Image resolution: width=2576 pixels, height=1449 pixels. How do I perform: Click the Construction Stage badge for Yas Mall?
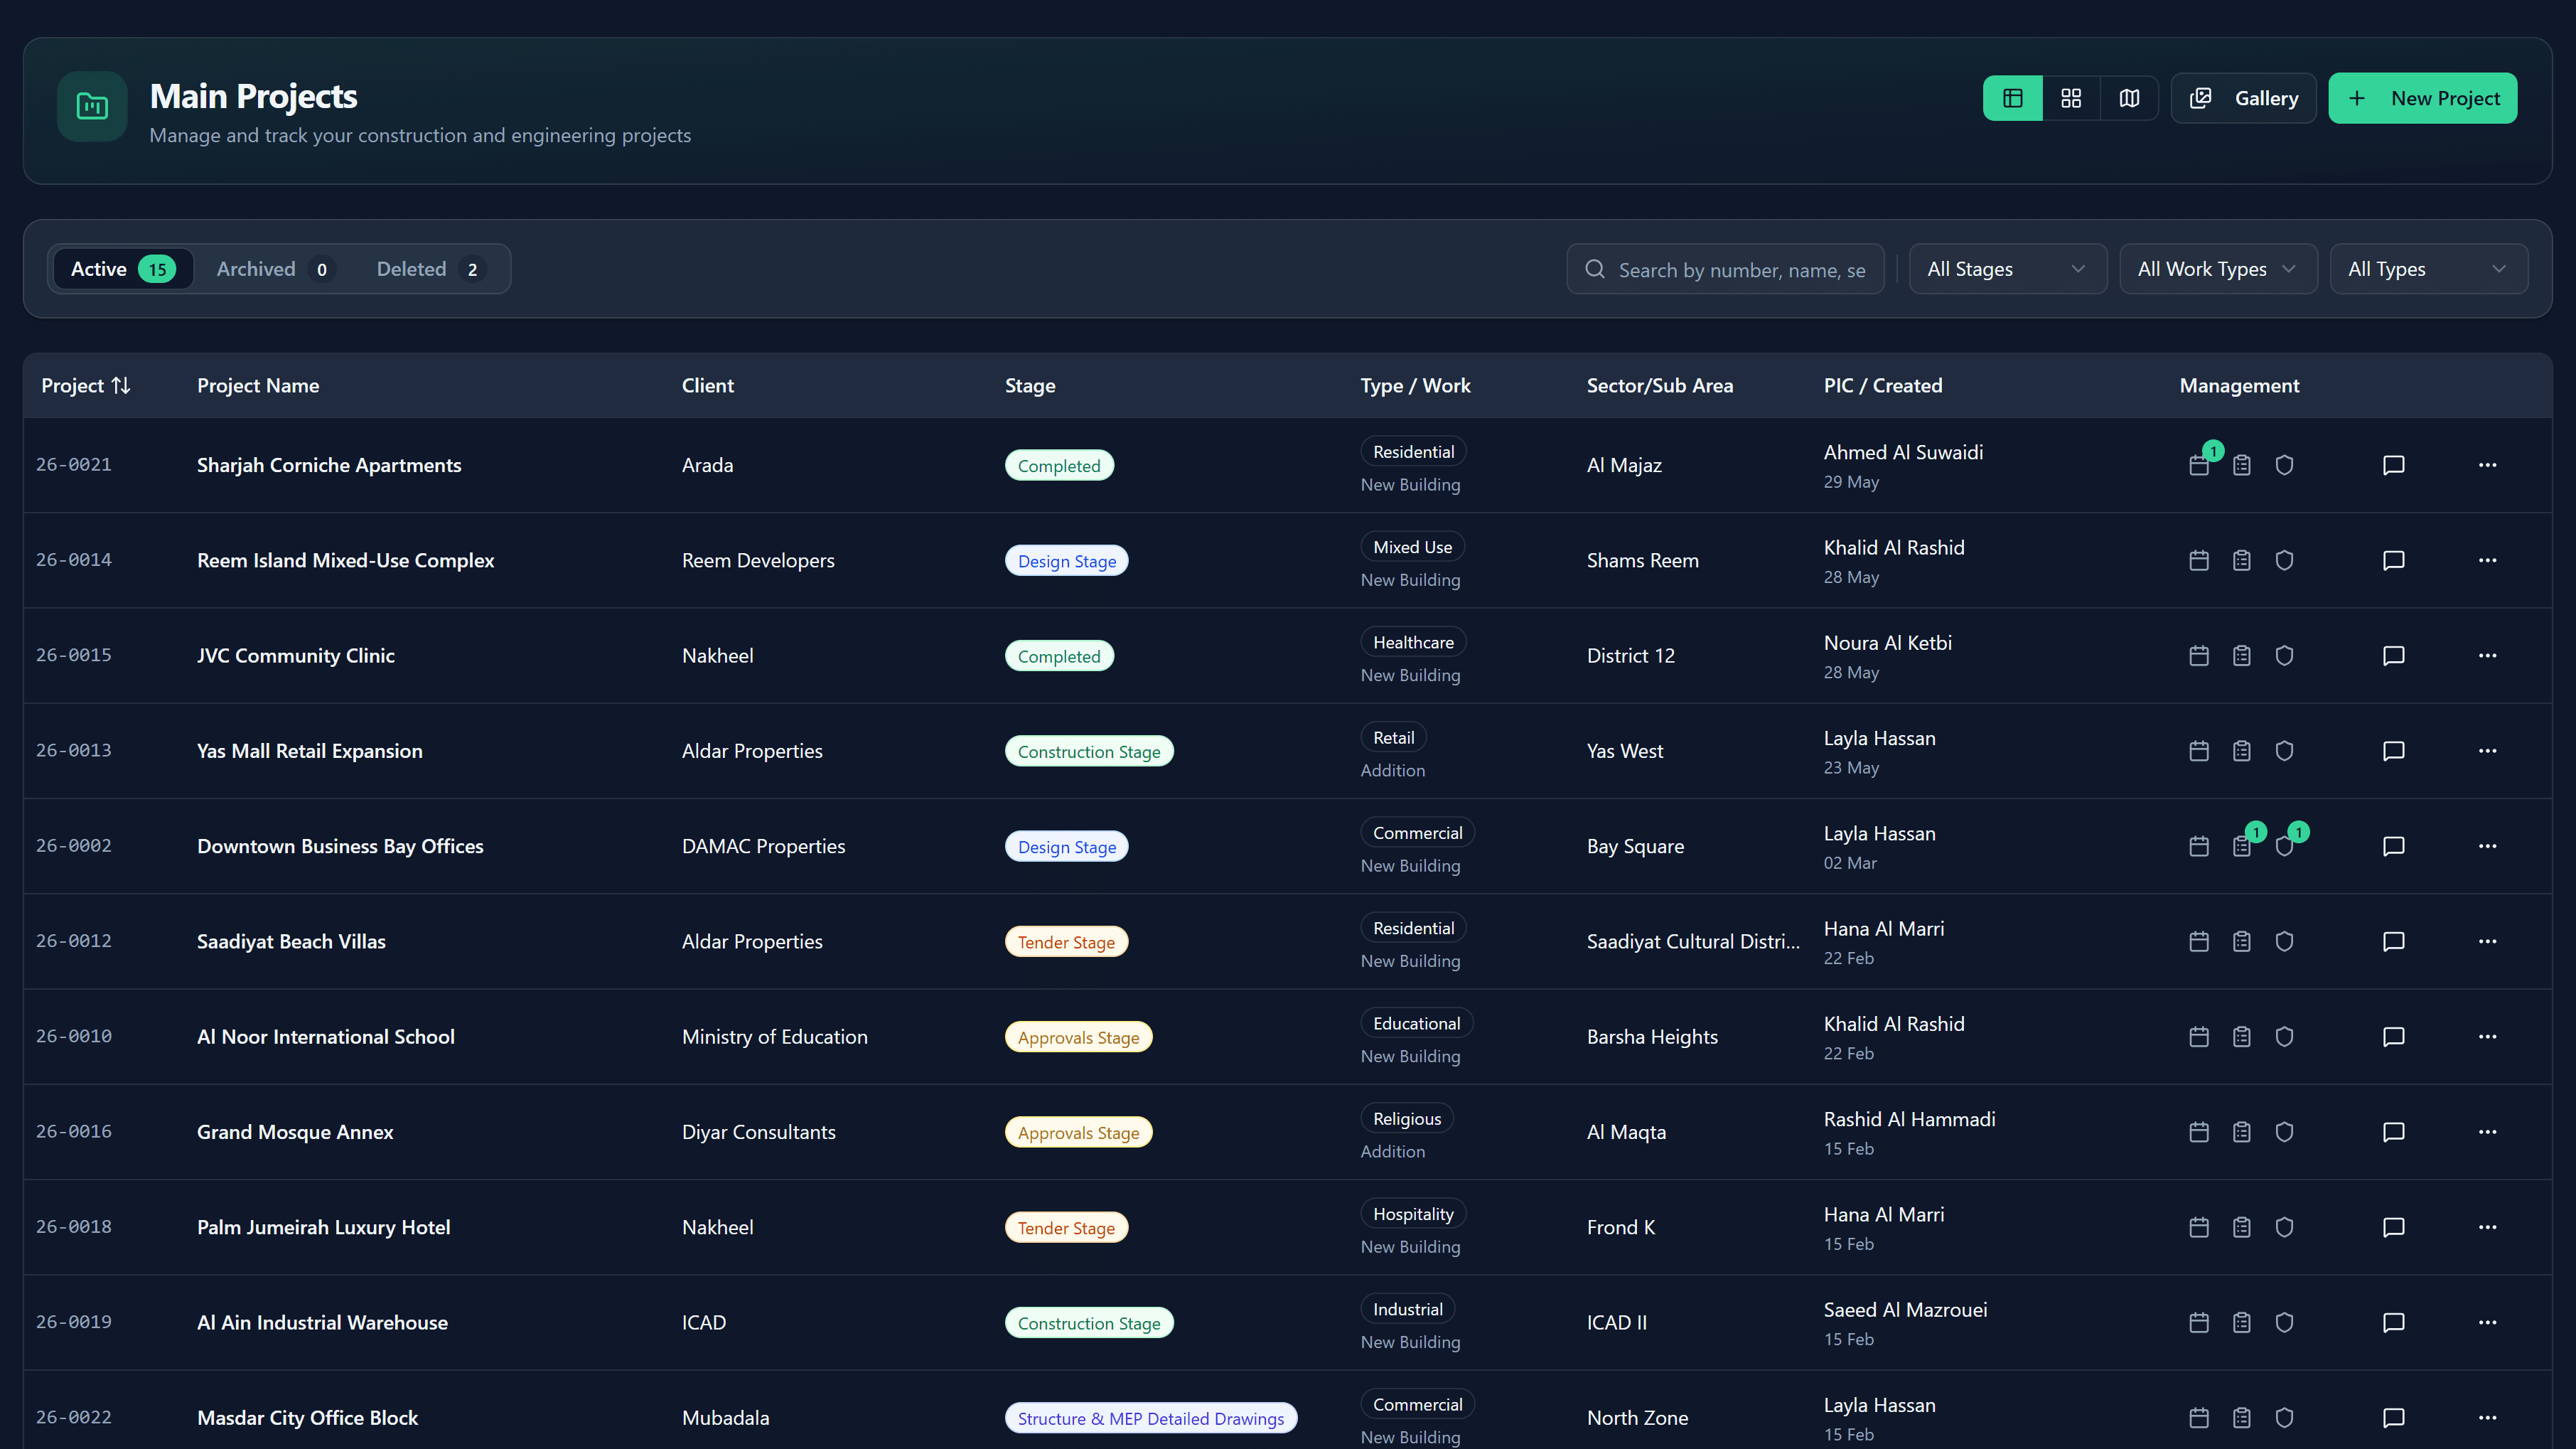(1088, 751)
